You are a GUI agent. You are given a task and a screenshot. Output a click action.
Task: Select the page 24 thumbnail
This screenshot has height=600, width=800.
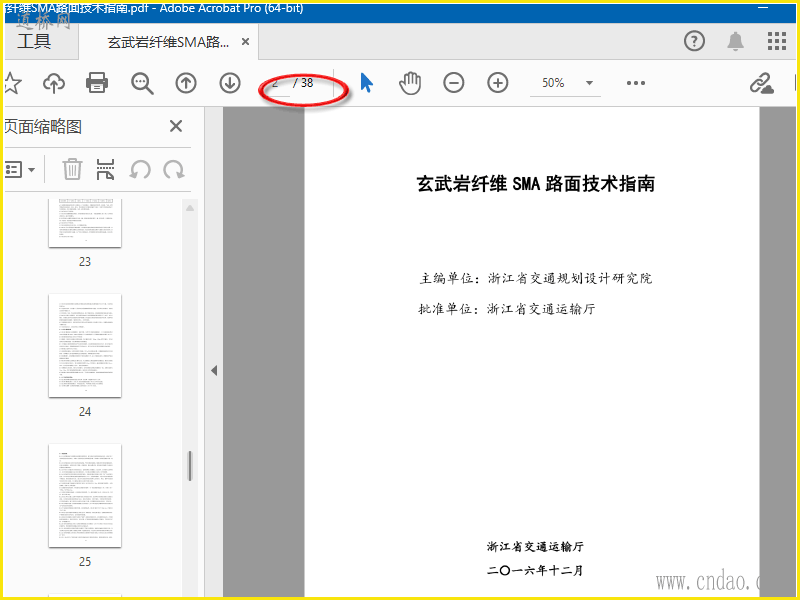point(85,345)
